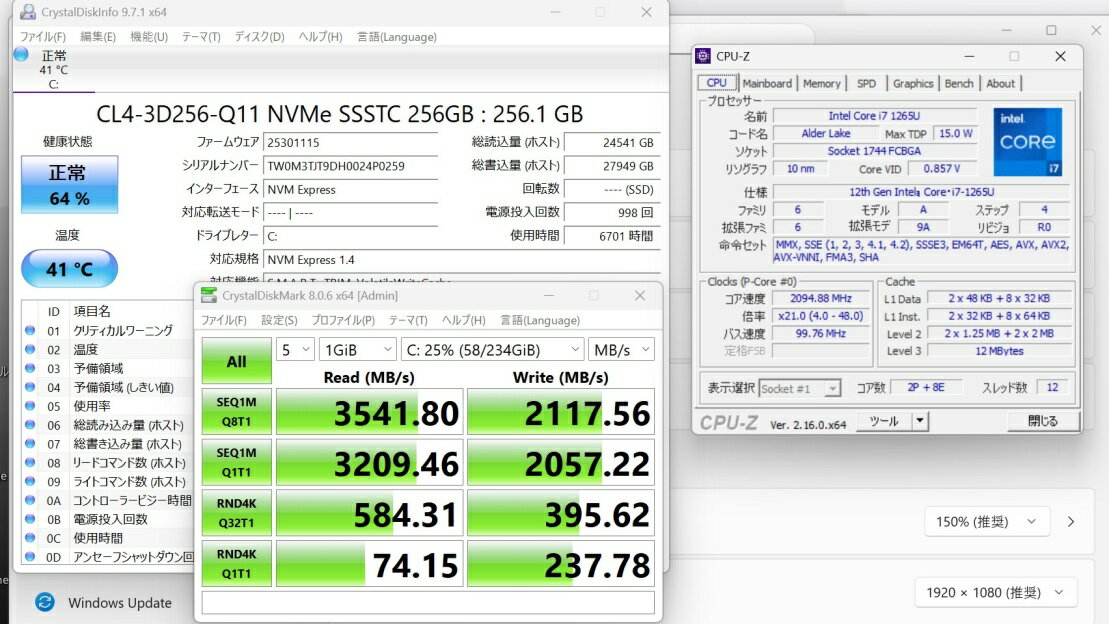The image size is (1109, 624).
Task: Click the CPU-Z title bar chip icon
Action: coord(704,56)
